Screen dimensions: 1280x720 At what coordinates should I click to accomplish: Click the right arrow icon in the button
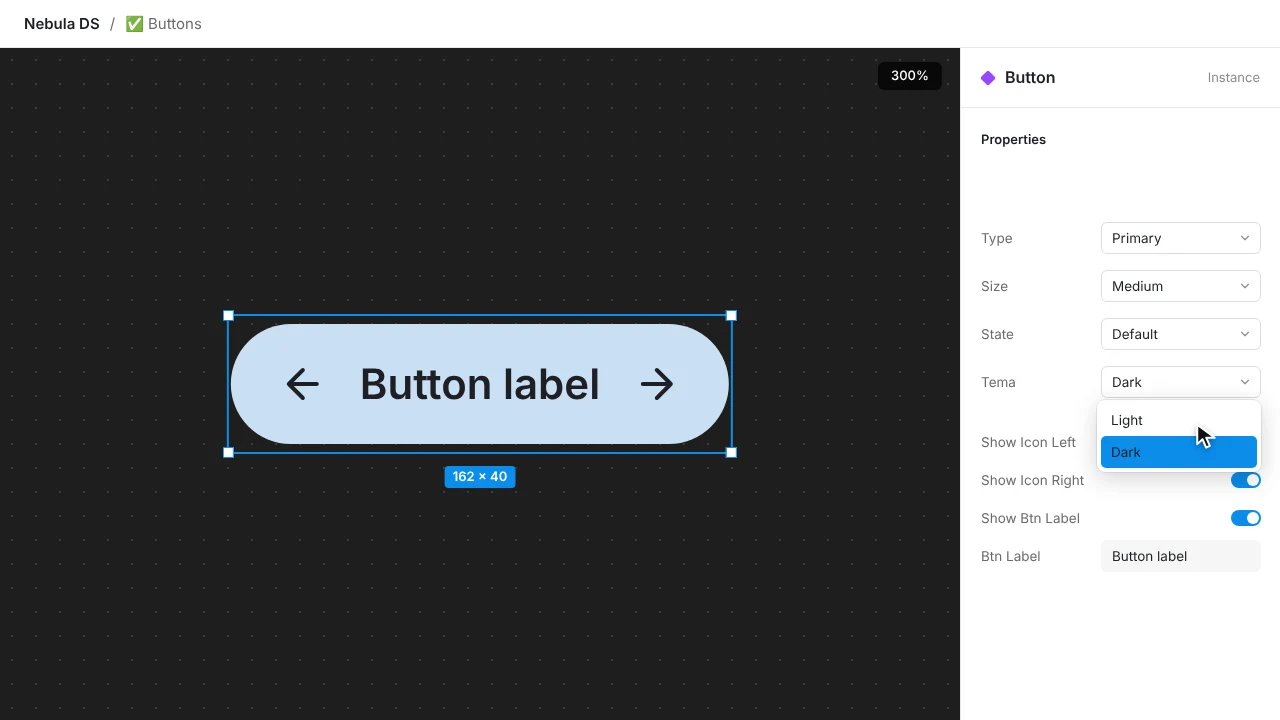[x=657, y=384]
